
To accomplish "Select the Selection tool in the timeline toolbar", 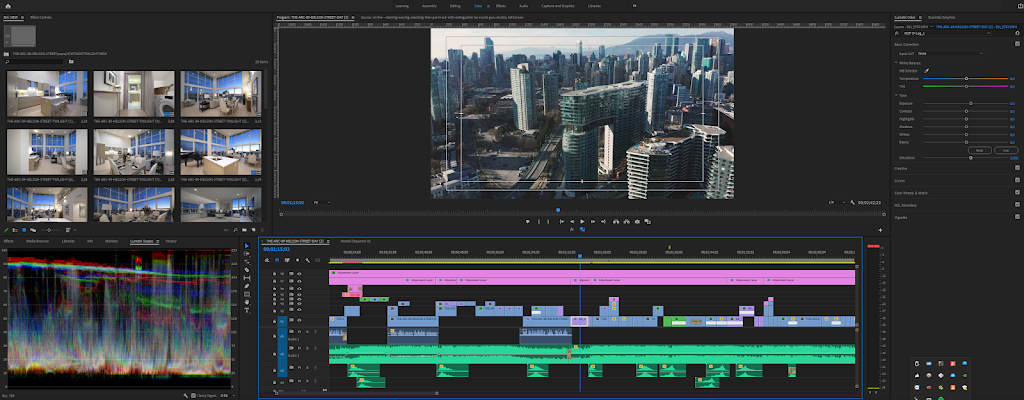I will tap(247, 246).
